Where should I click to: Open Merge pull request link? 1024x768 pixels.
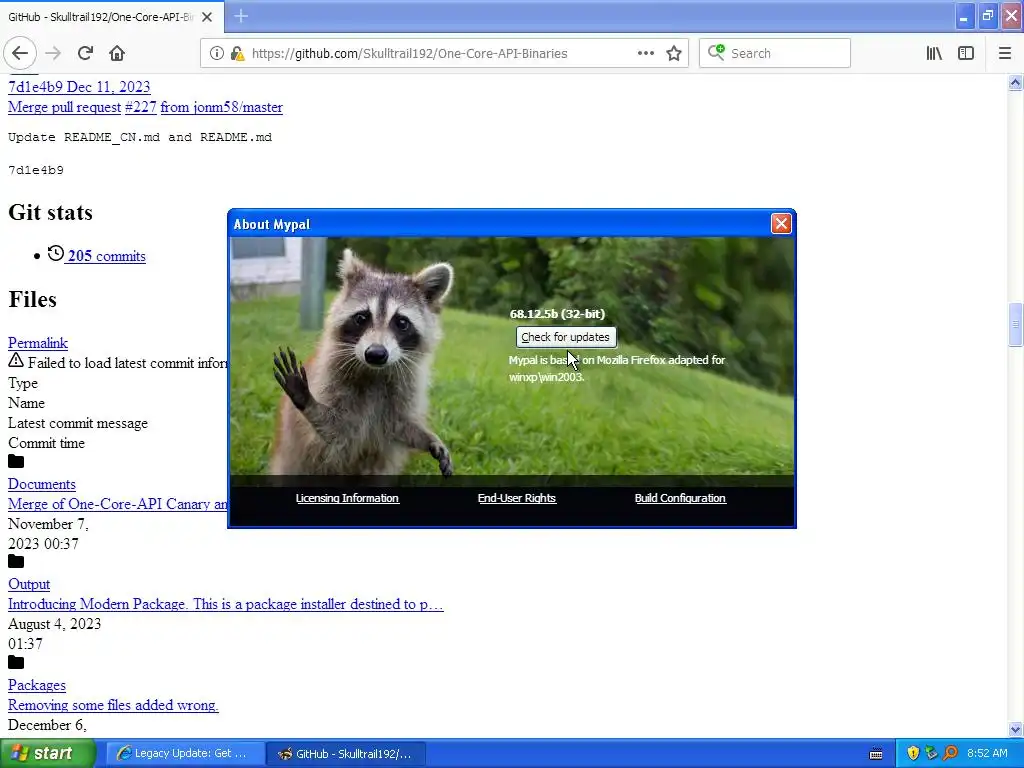pos(65,107)
